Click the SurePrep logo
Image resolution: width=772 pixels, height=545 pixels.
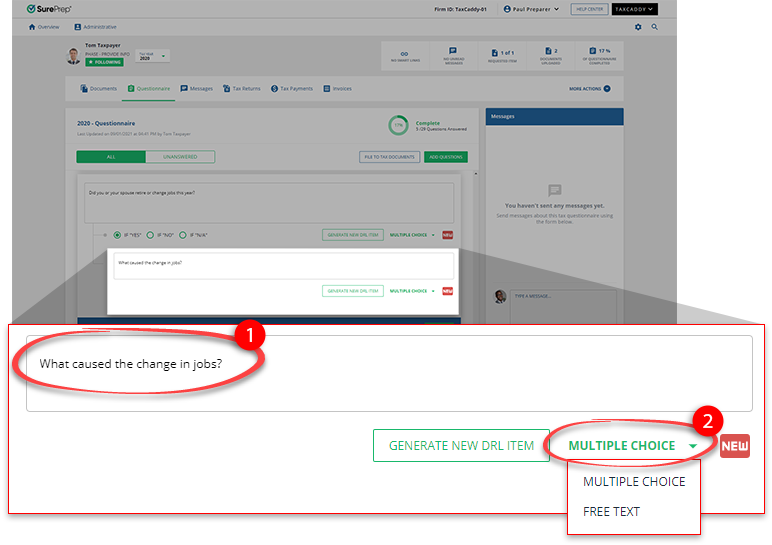pyautogui.click(x=49, y=9)
